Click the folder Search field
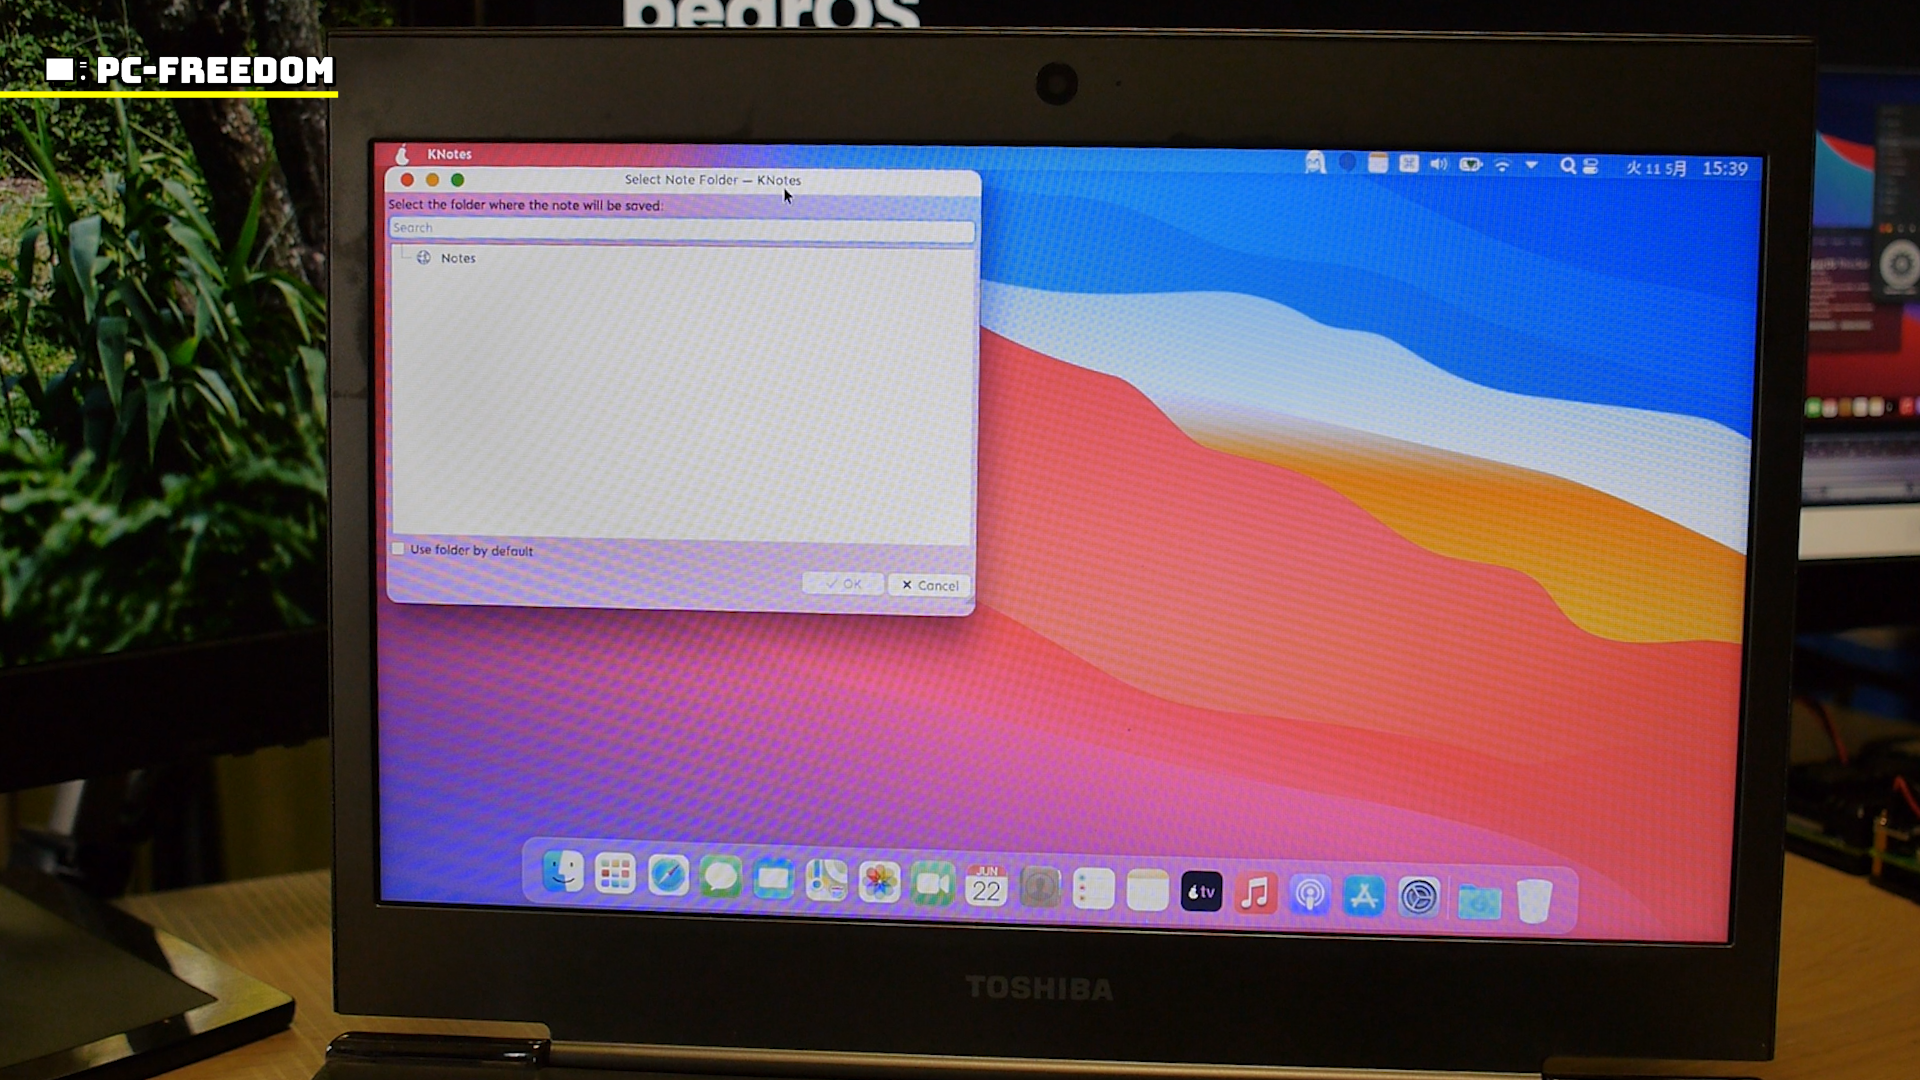Screen dimensions: 1920x1080 point(681,229)
